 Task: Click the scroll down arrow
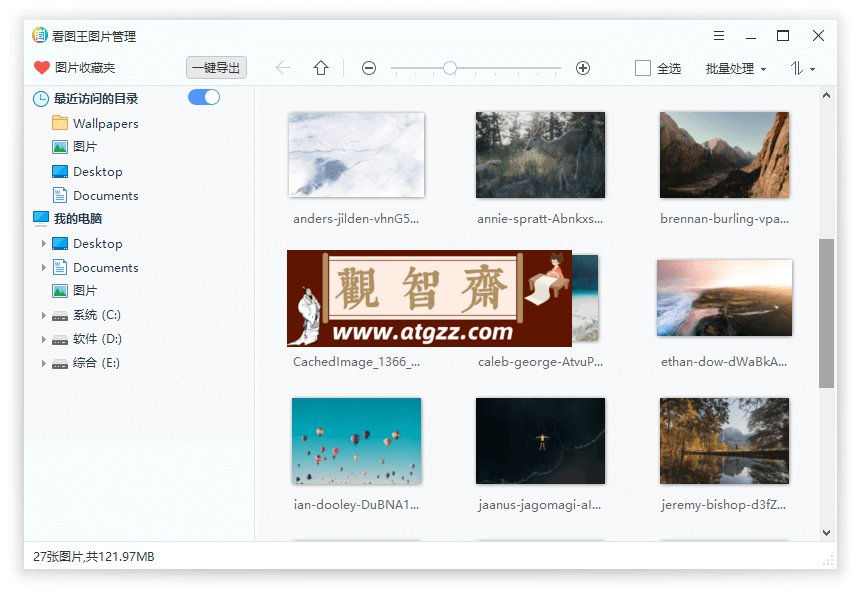tap(826, 532)
